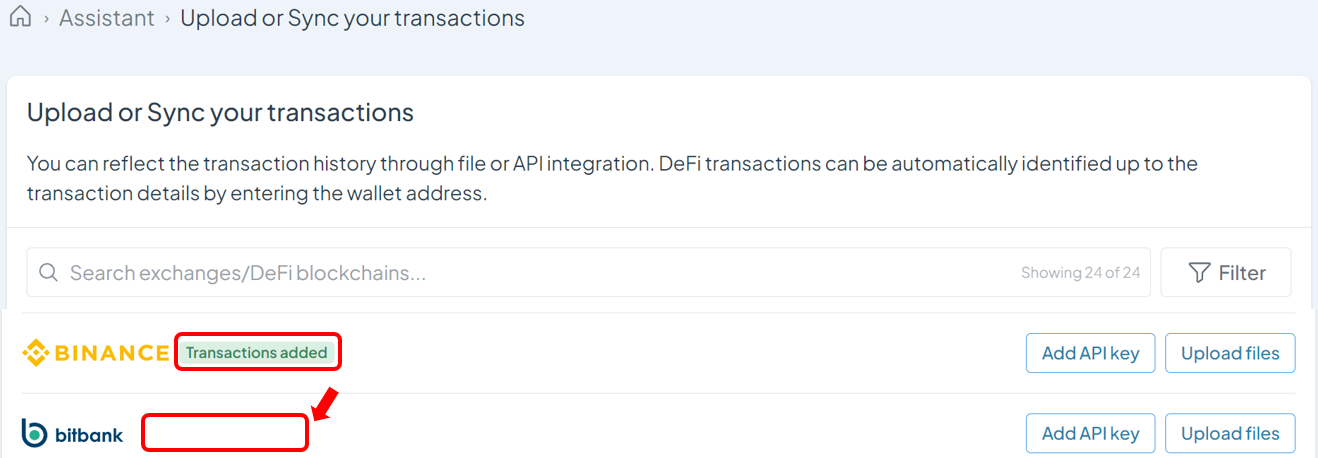
Task: Add API key for bitbank
Action: (x=1090, y=433)
